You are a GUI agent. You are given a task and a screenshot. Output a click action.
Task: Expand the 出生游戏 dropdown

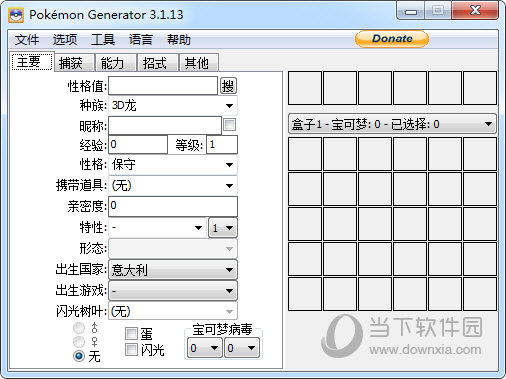tap(173, 291)
